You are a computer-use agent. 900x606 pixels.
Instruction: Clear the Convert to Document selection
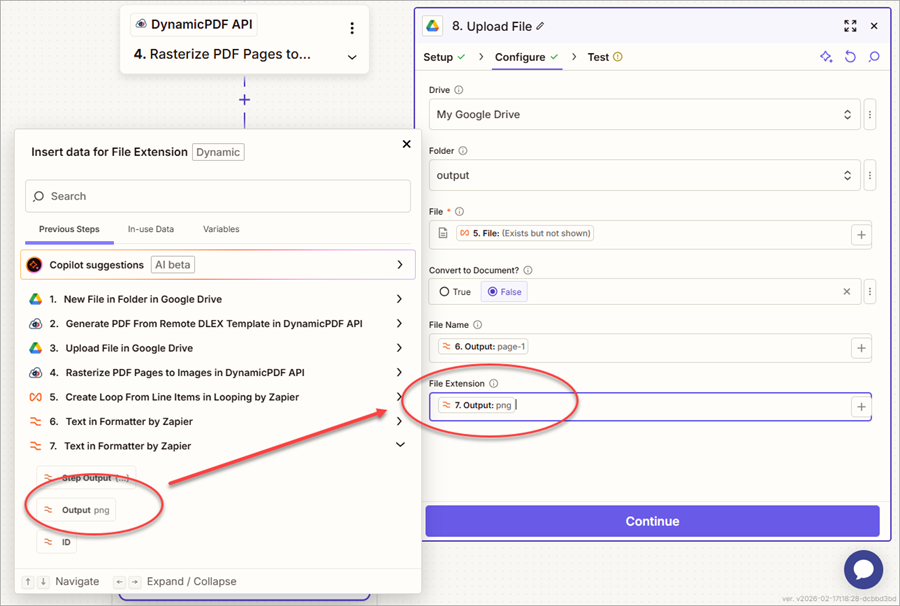click(847, 292)
